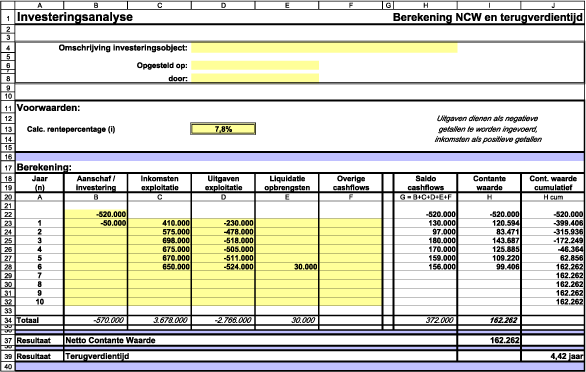Select column header H
The height and width of the screenshot is (372, 586).
(425, 5)
